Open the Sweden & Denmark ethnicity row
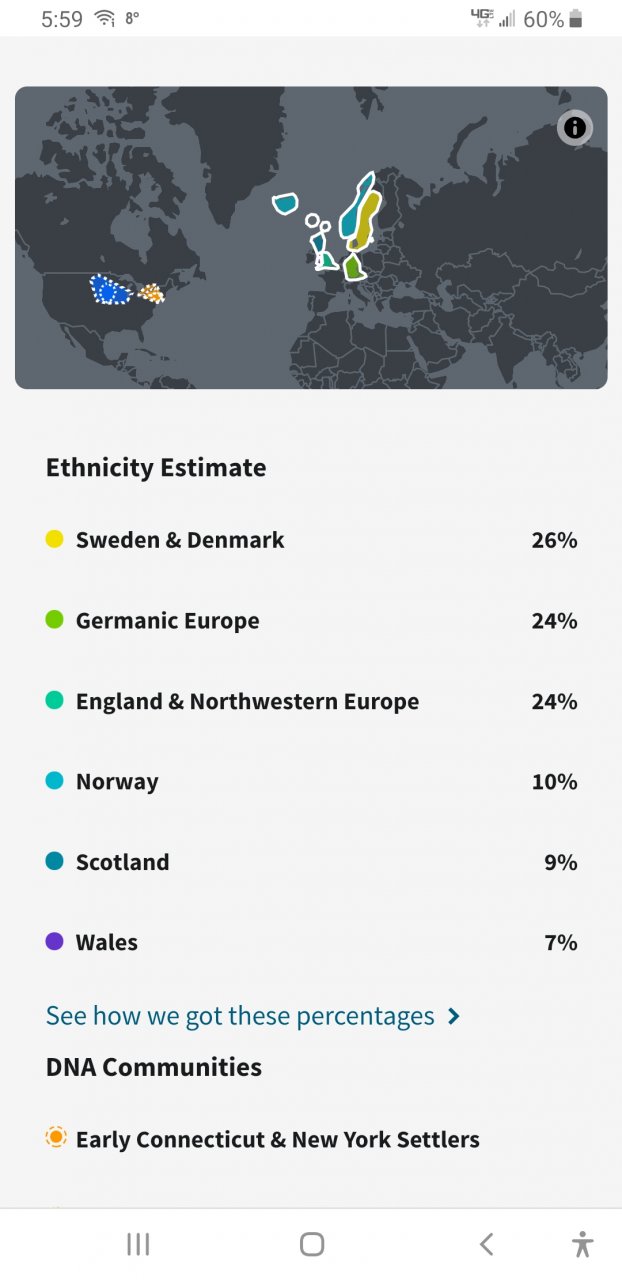The width and height of the screenshot is (622, 1280). [311, 540]
